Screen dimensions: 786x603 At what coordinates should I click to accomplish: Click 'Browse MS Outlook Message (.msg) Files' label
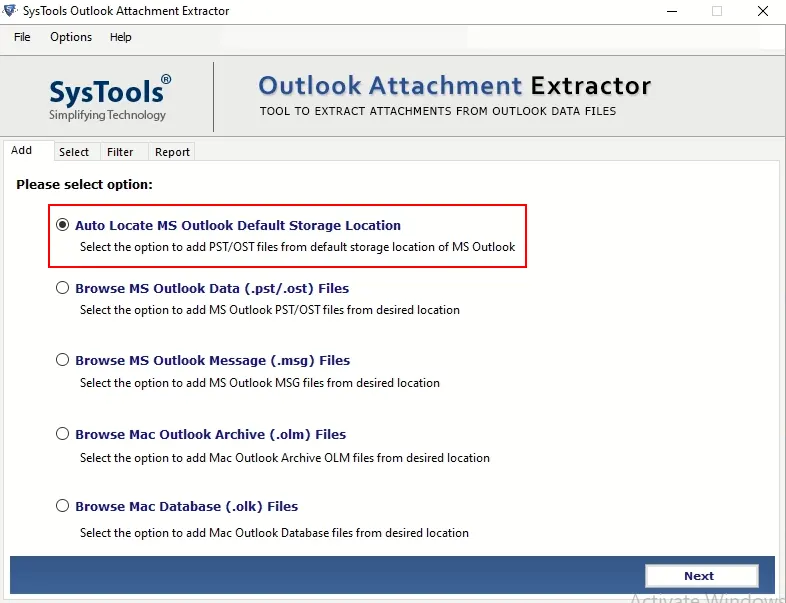tap(213, 360)
